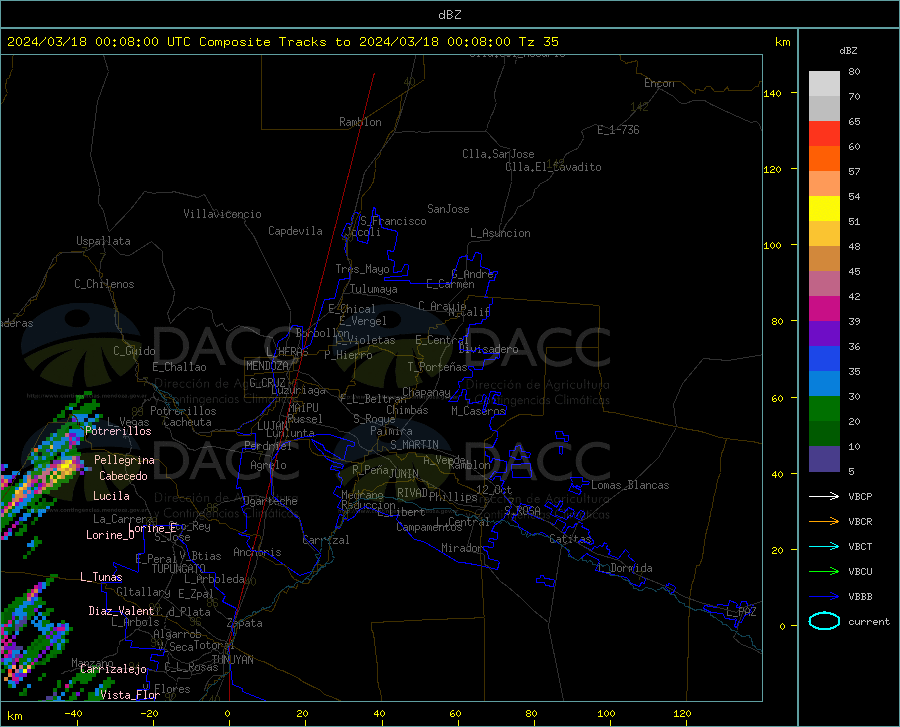
Task: Click the Ramblon label near top
Action: click(x=360, y=122)
